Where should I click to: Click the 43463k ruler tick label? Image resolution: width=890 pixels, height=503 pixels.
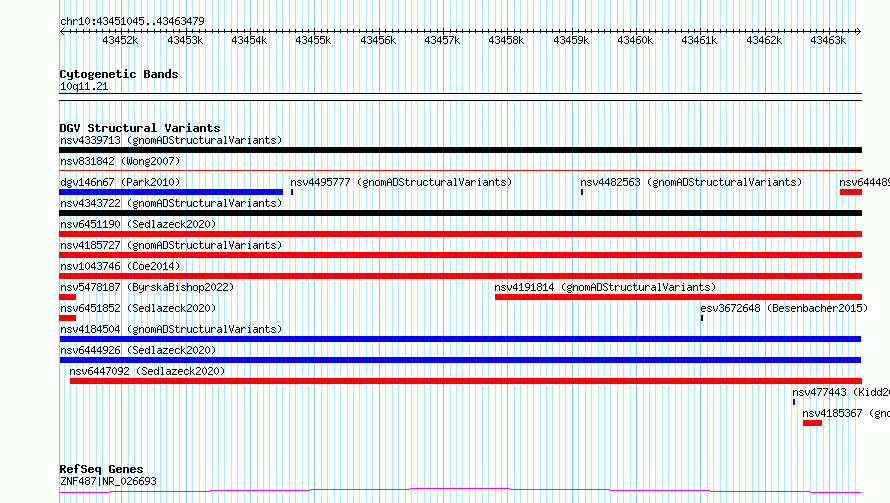[828, 40]
